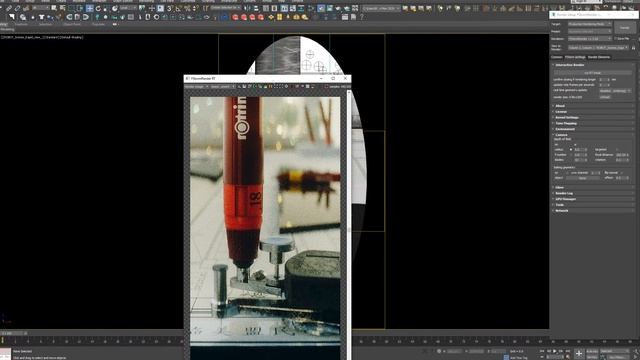Click the first red teapot icon
Image resolution: width=640 pixels, height=360 pixels.
tap(235, 17)
